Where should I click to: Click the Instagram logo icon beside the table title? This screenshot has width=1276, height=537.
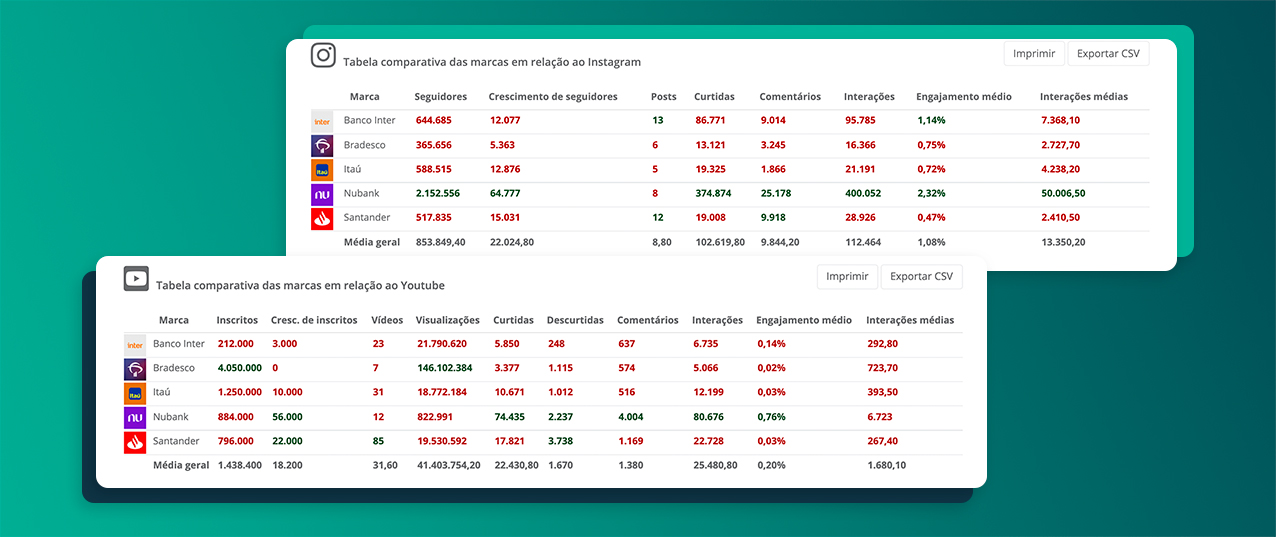click(323, 56)
